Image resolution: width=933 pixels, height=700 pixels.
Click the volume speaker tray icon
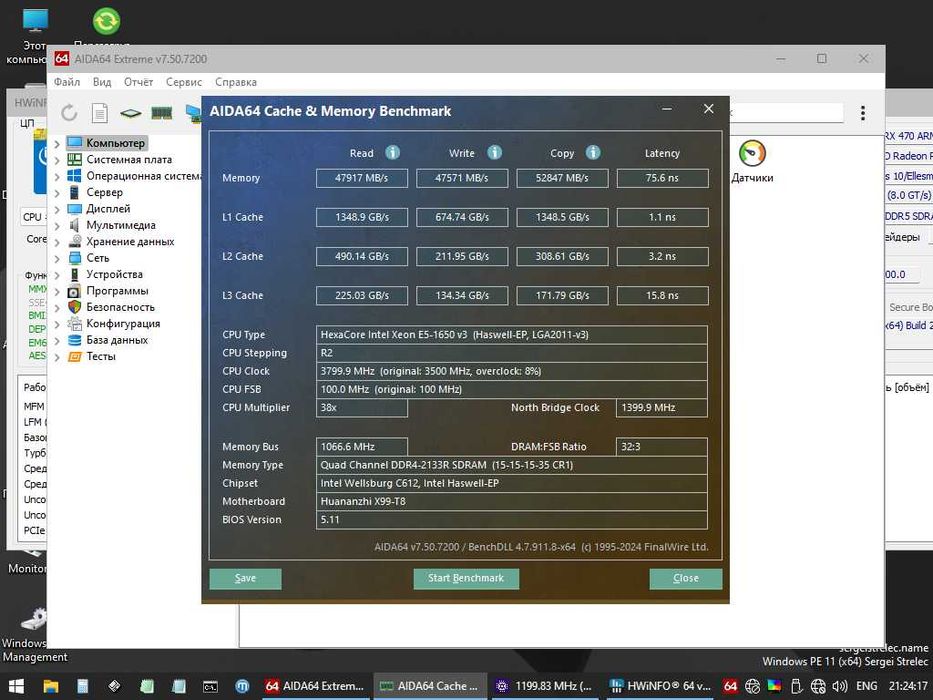(839, 686)
